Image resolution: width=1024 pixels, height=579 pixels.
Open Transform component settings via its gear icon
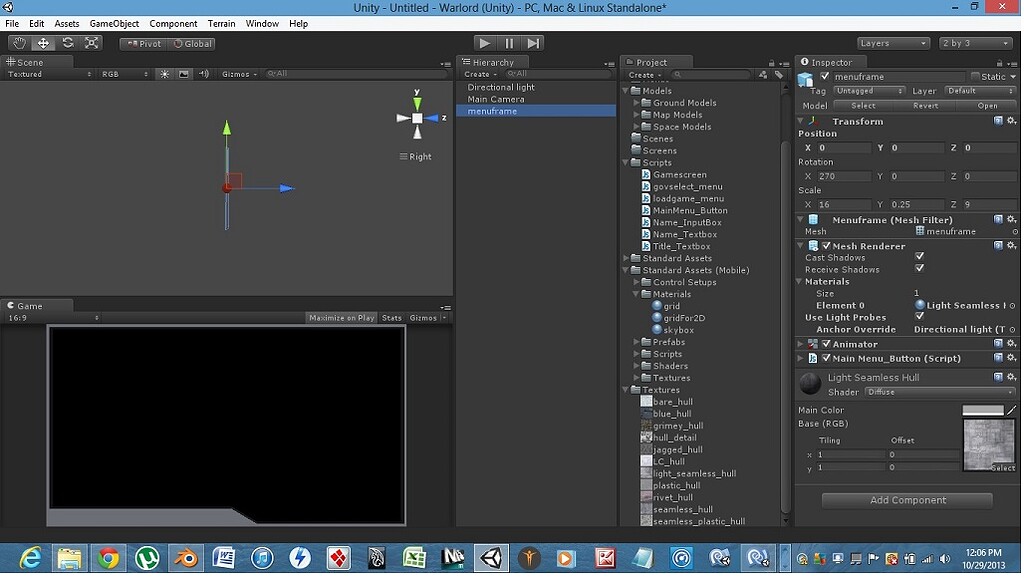tap(1011, 120)
